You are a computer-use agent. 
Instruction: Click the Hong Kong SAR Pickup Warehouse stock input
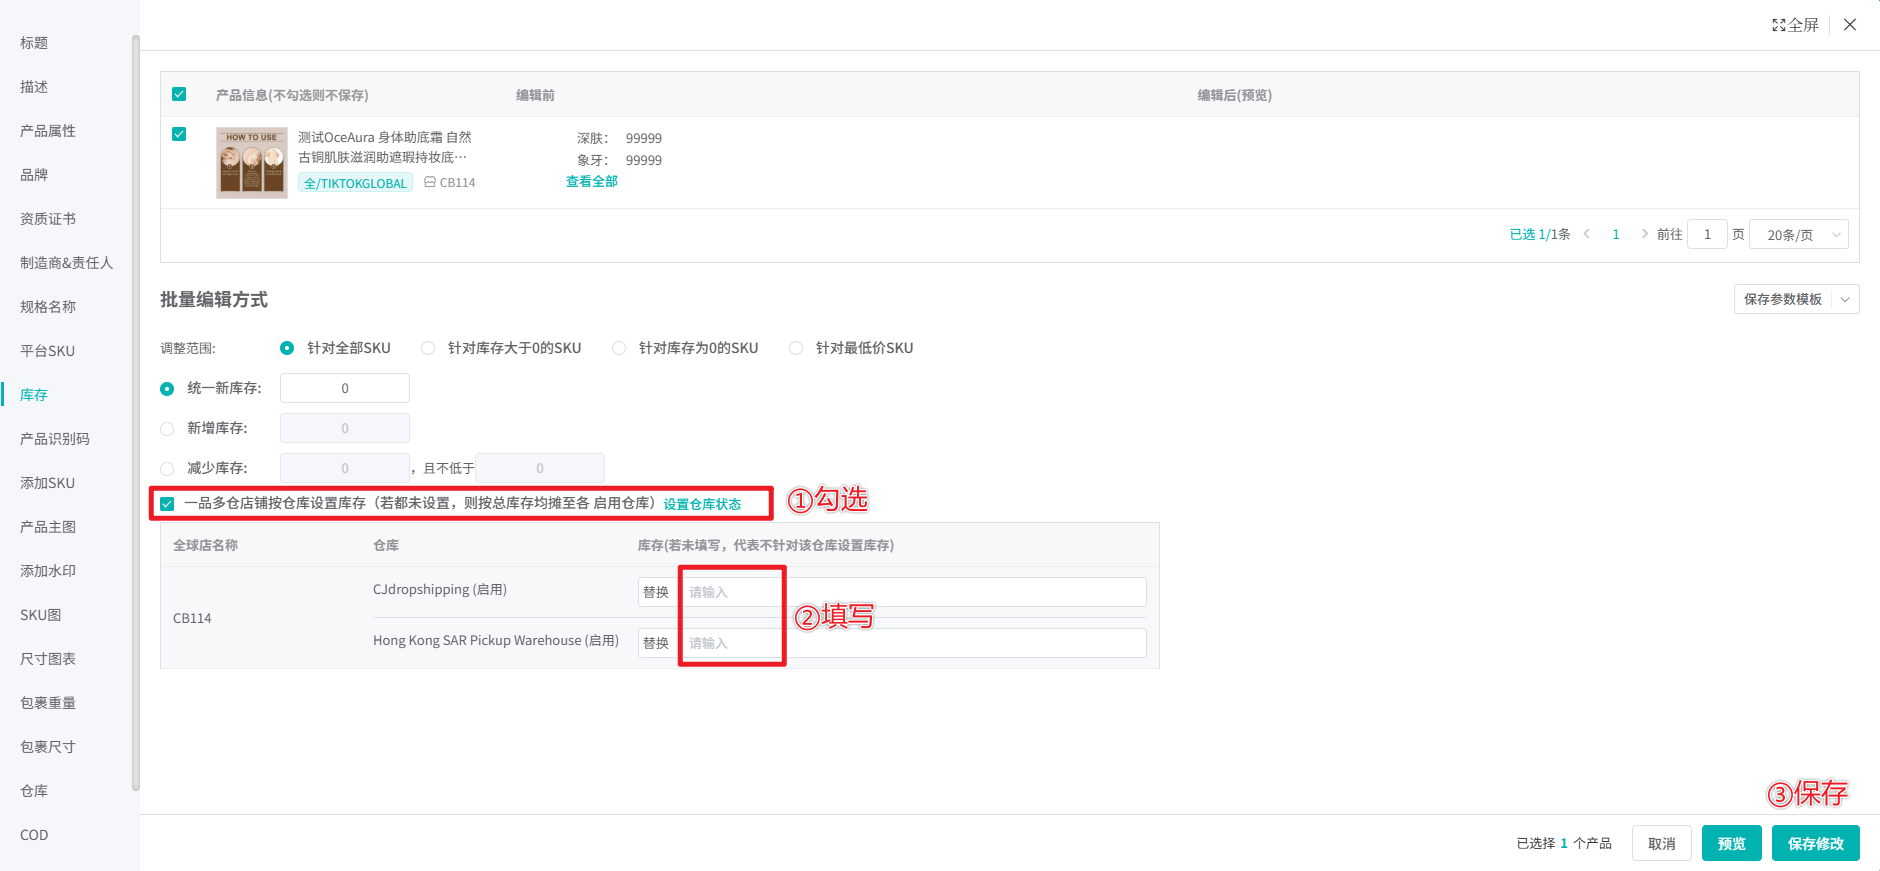pyautogui.click(x=913, y=643)
